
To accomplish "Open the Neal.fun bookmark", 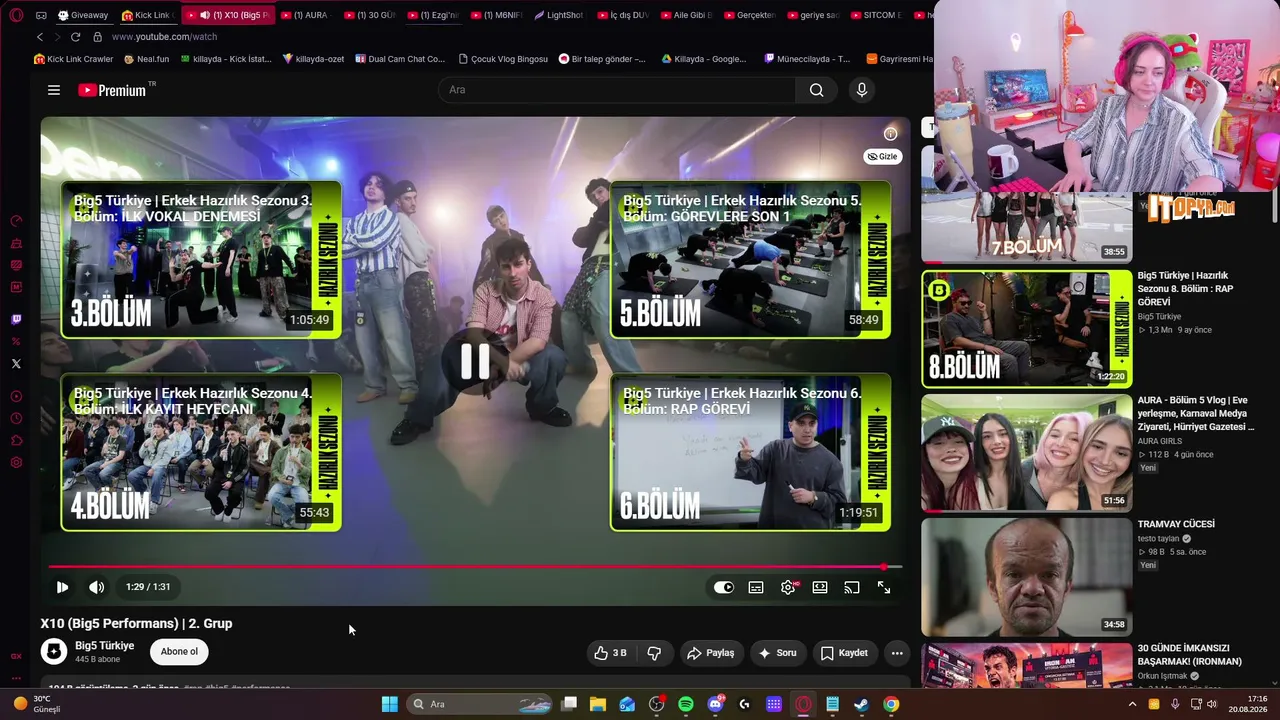I will click(x=147, y=59).
